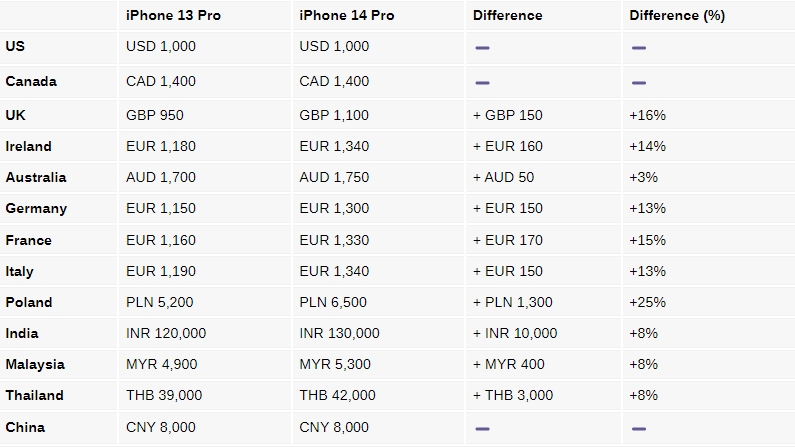This screenshot has width=795, height=447.
Task: Click the GBP 1,100 price cell
Action: click(334, 115)
